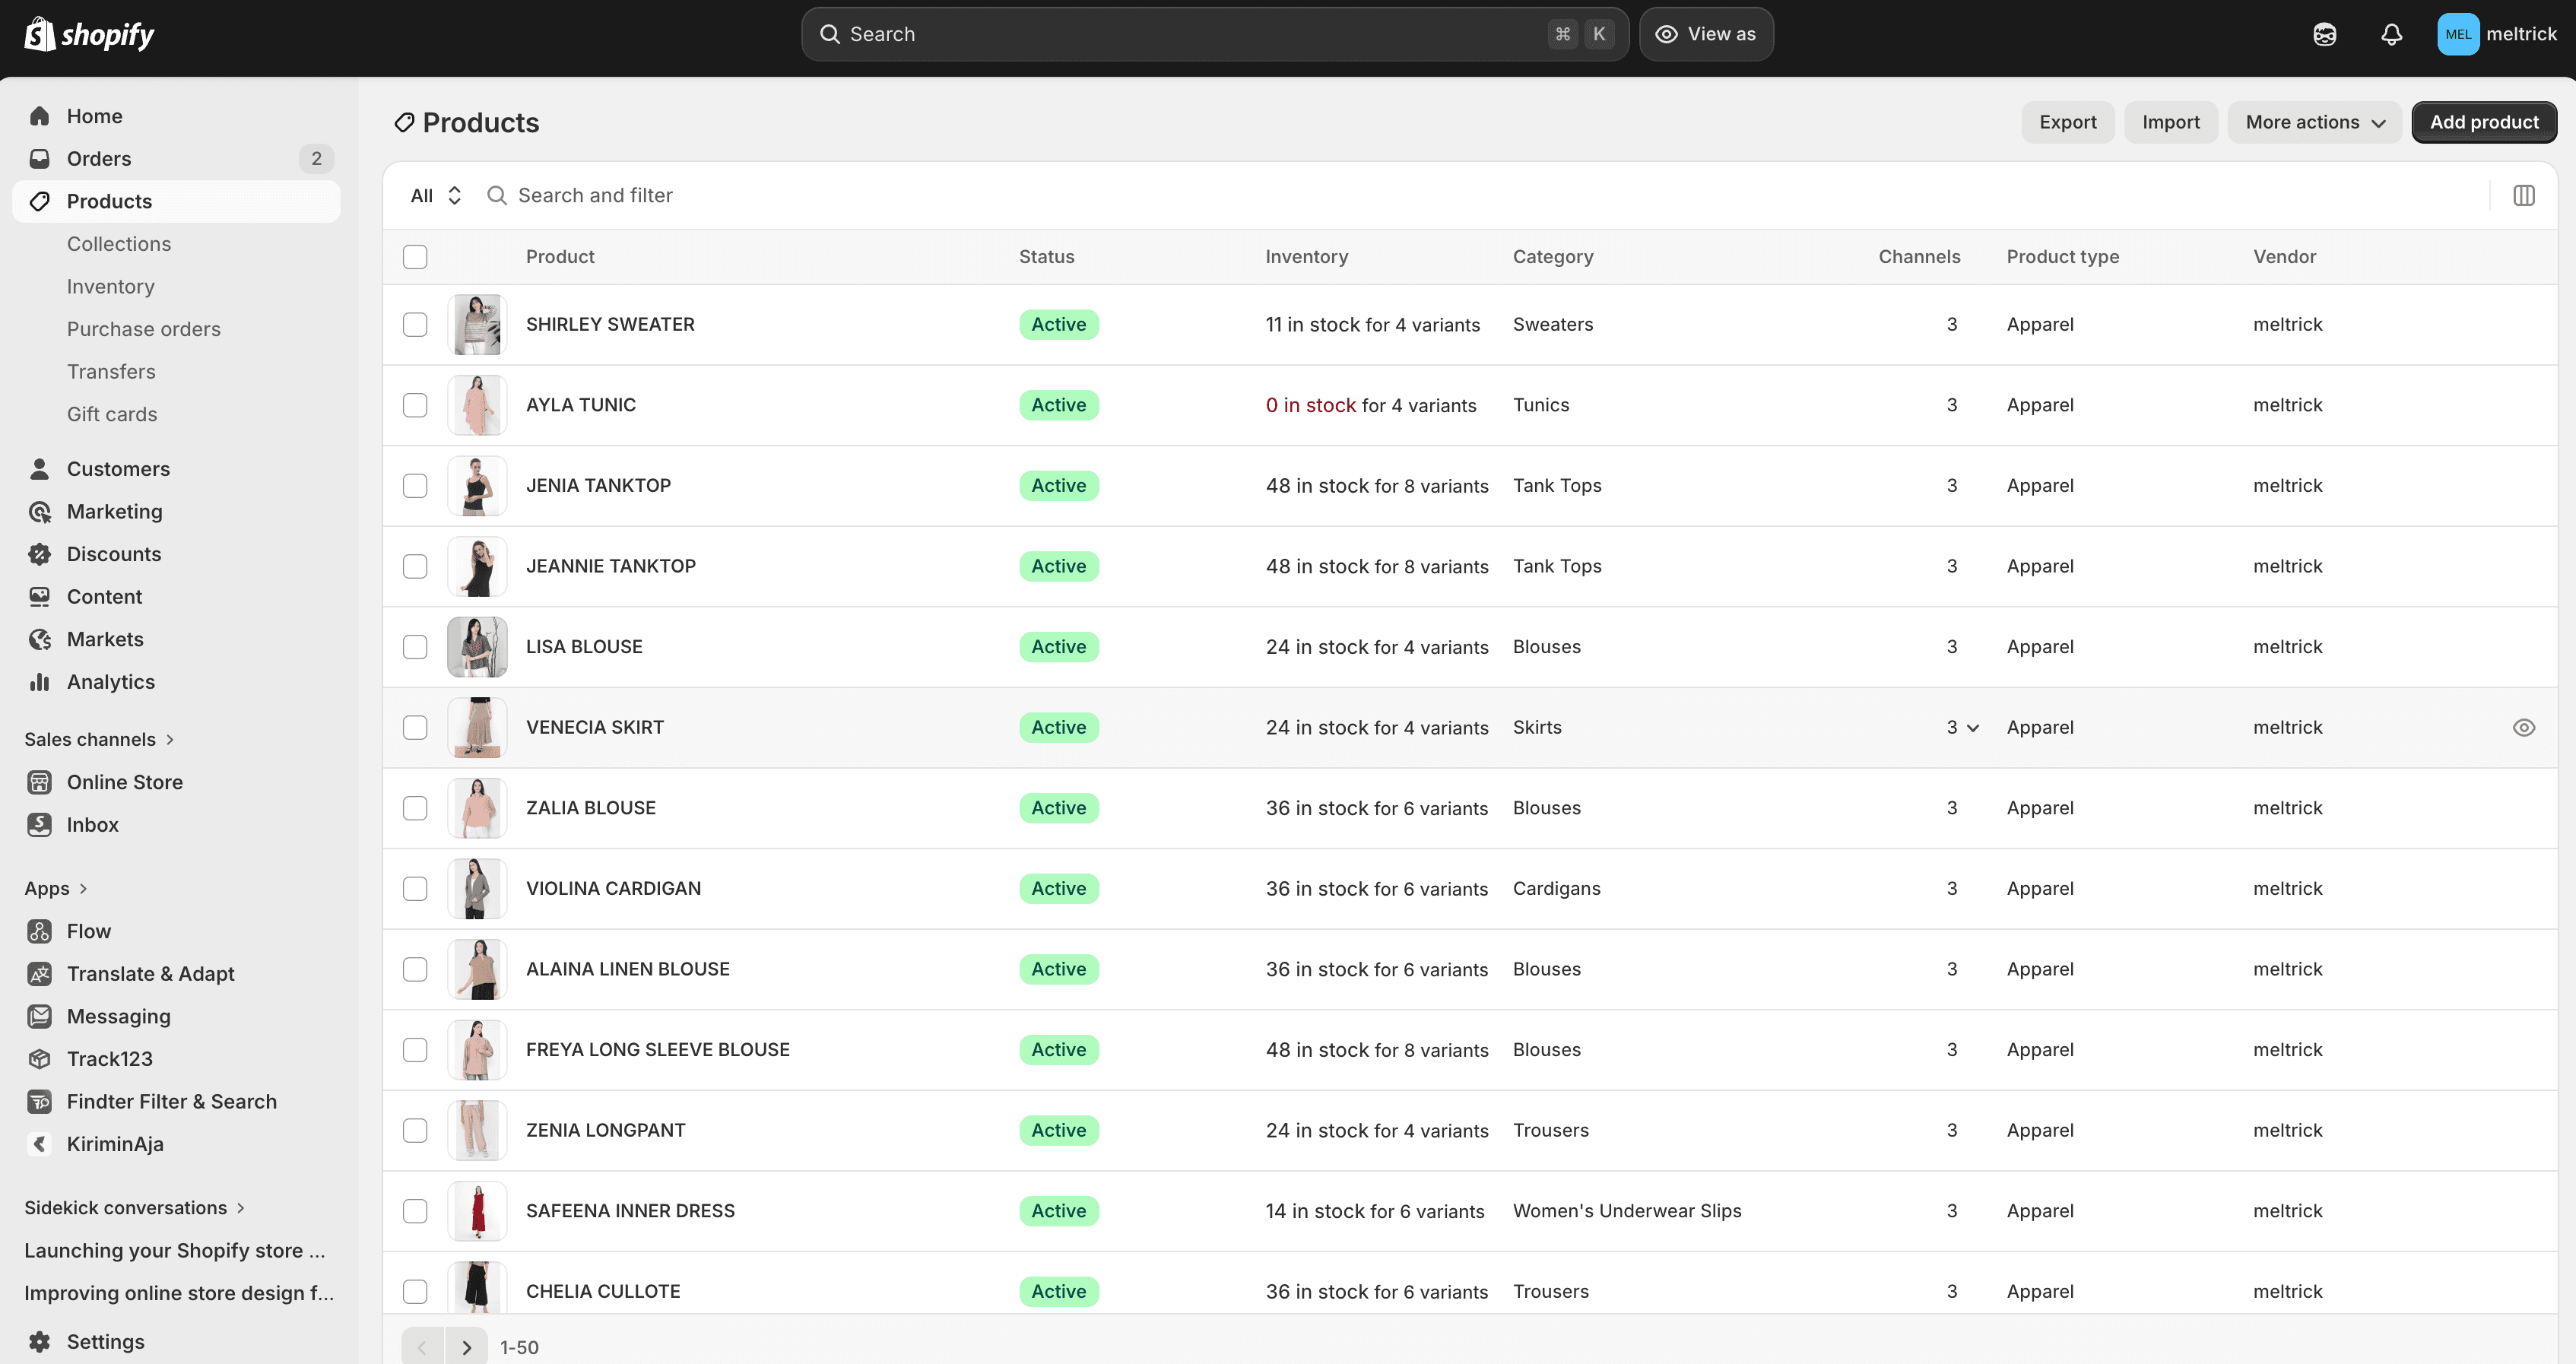Check the VENECIA SKIRT row checkbox

415,728
